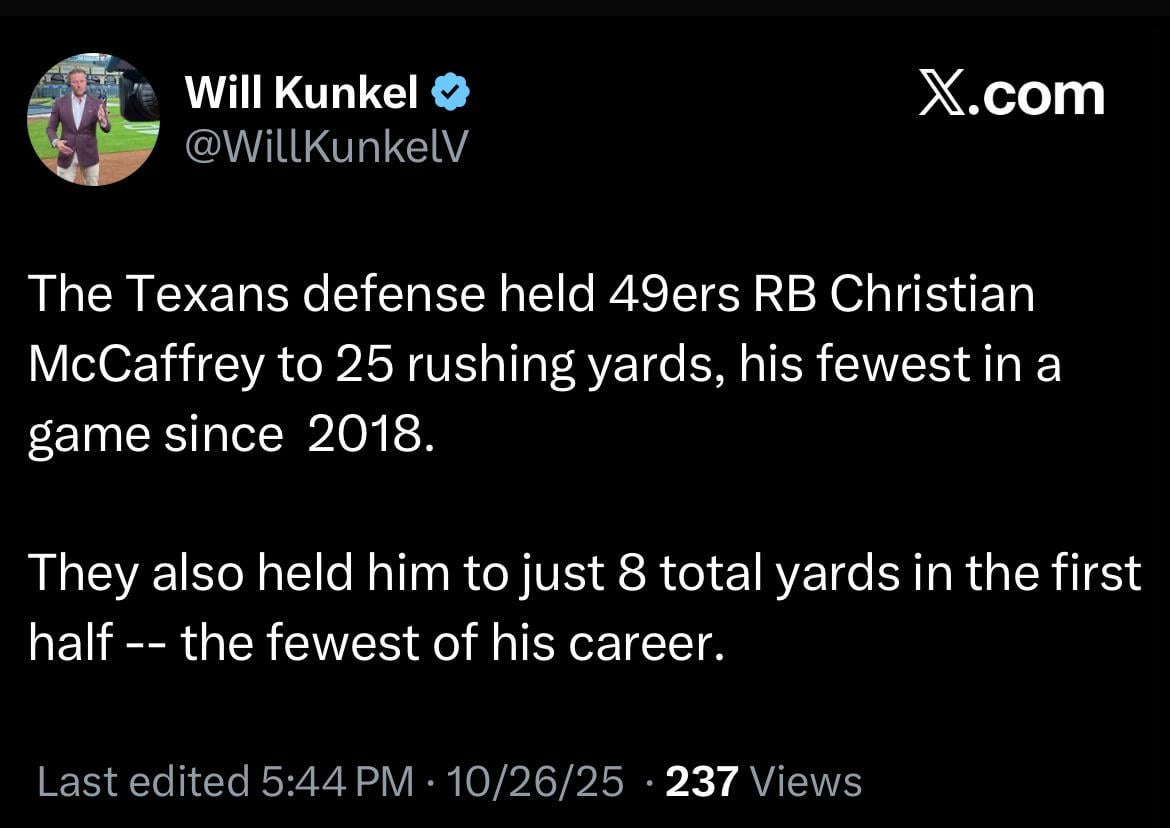
Task: Click the word "Christian" in the post
Action: click(x=932, y=297)
